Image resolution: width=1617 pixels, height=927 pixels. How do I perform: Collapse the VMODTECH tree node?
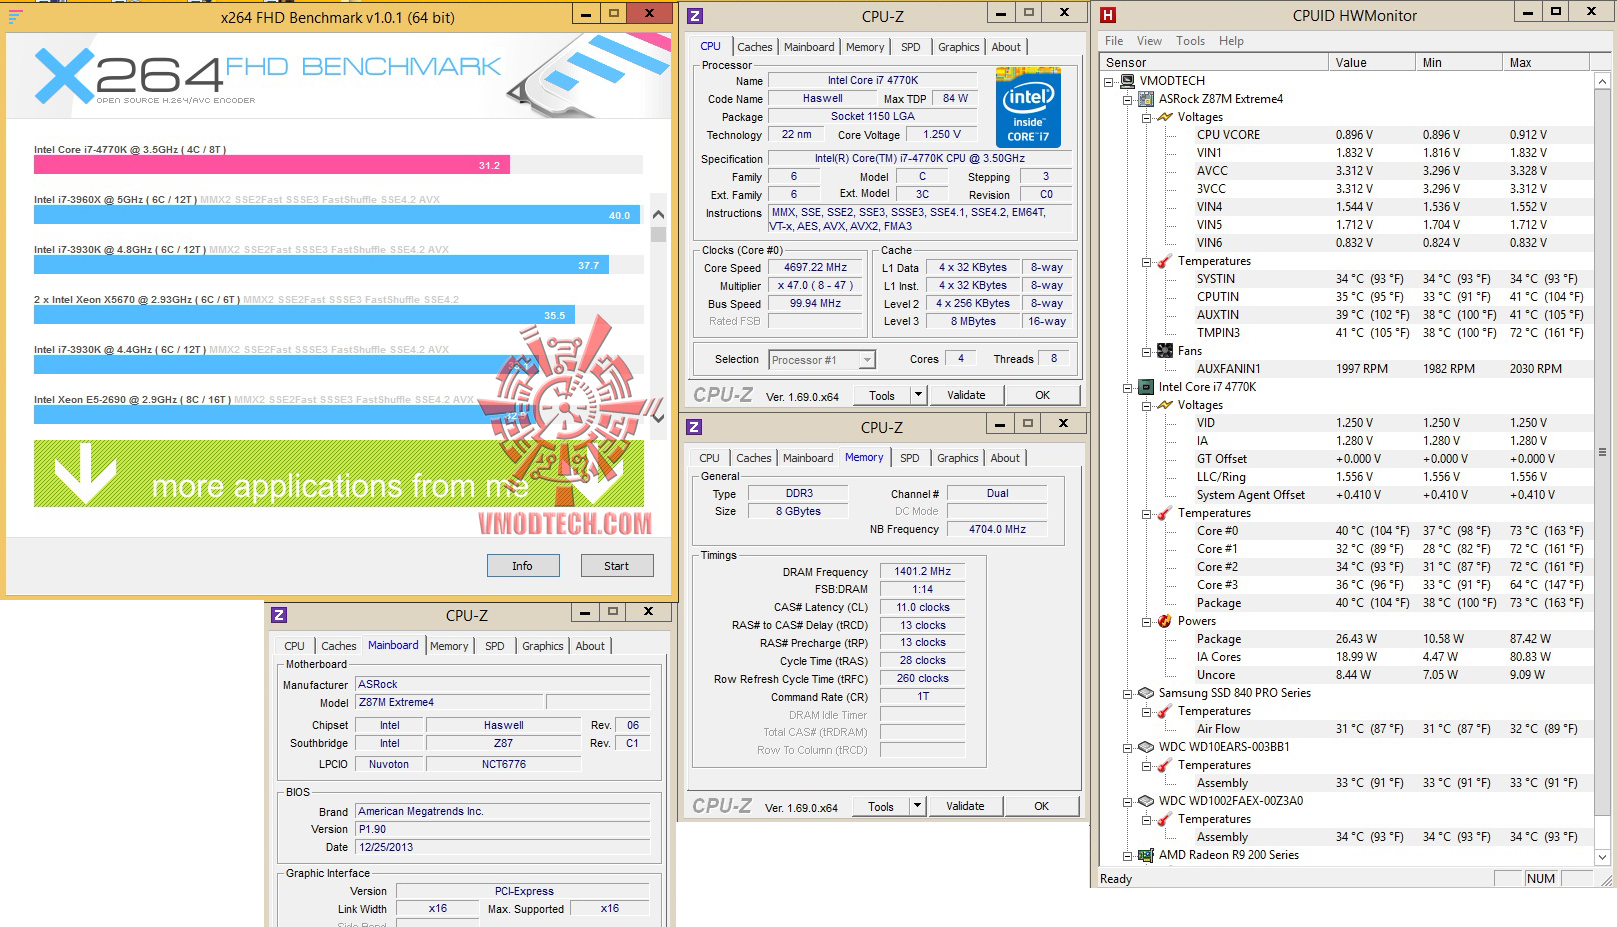point(1109,82)
